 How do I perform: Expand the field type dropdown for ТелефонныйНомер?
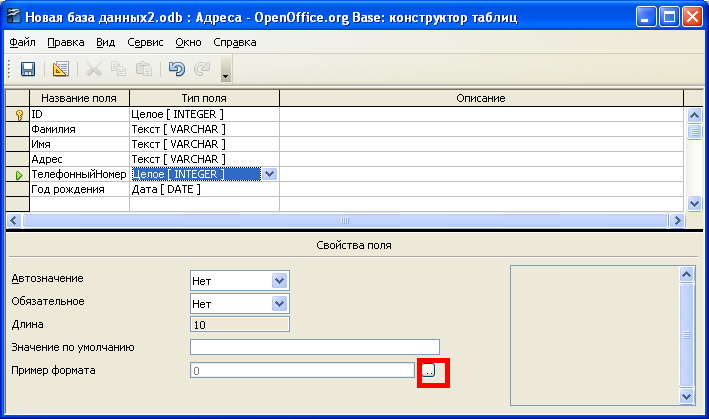[269, 174]
